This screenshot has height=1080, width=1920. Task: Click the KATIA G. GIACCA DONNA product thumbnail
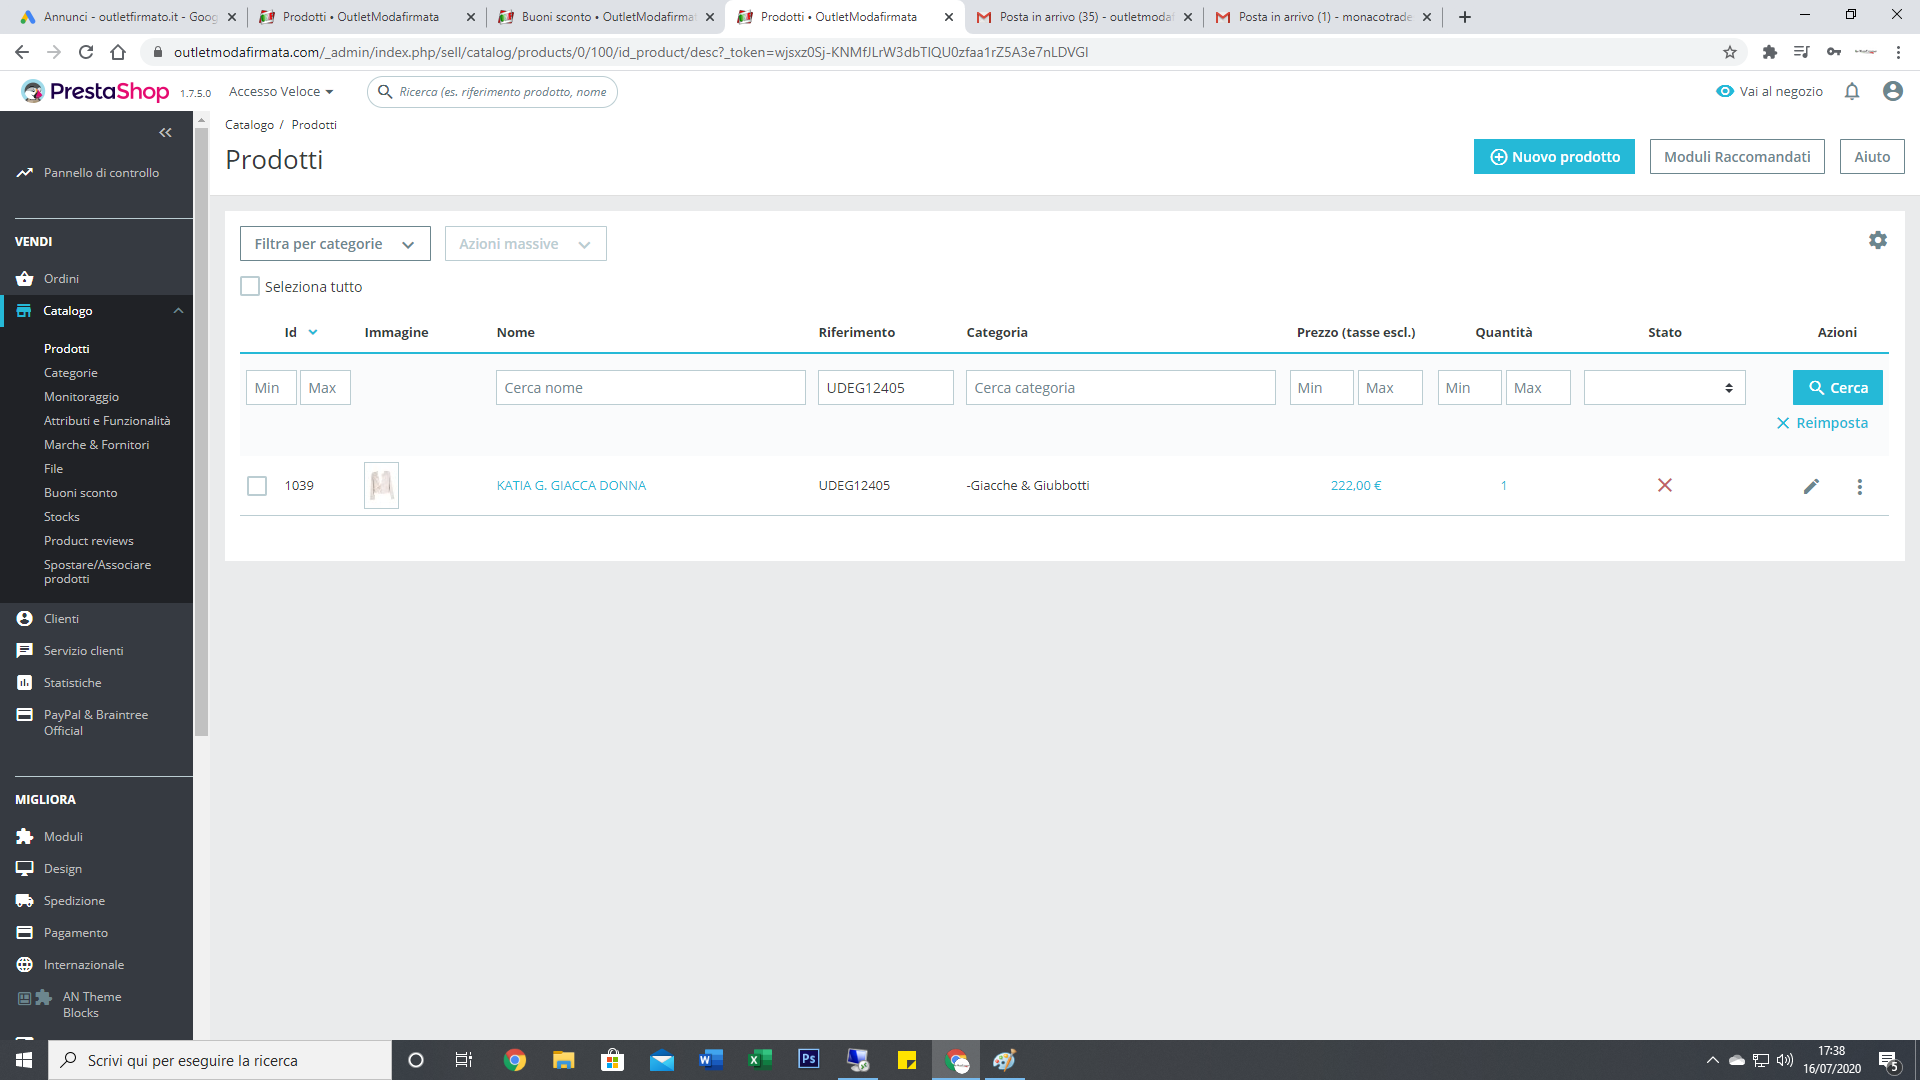pos(381,485)
